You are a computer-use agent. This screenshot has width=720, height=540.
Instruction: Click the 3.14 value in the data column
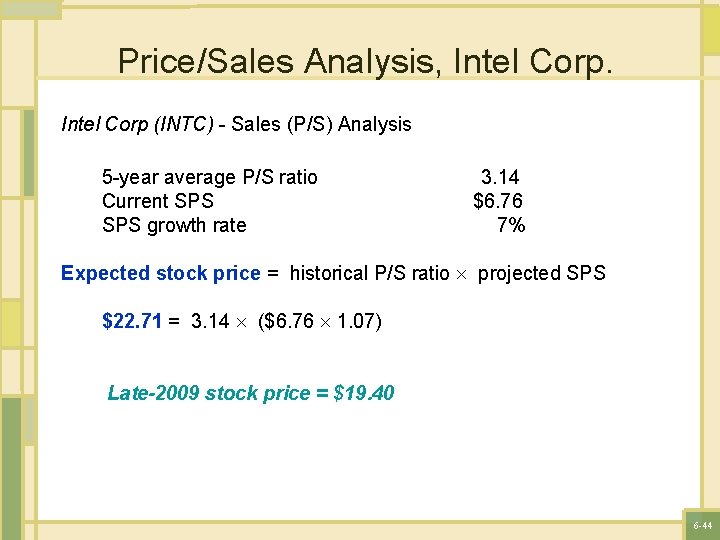tap(500, 177)
